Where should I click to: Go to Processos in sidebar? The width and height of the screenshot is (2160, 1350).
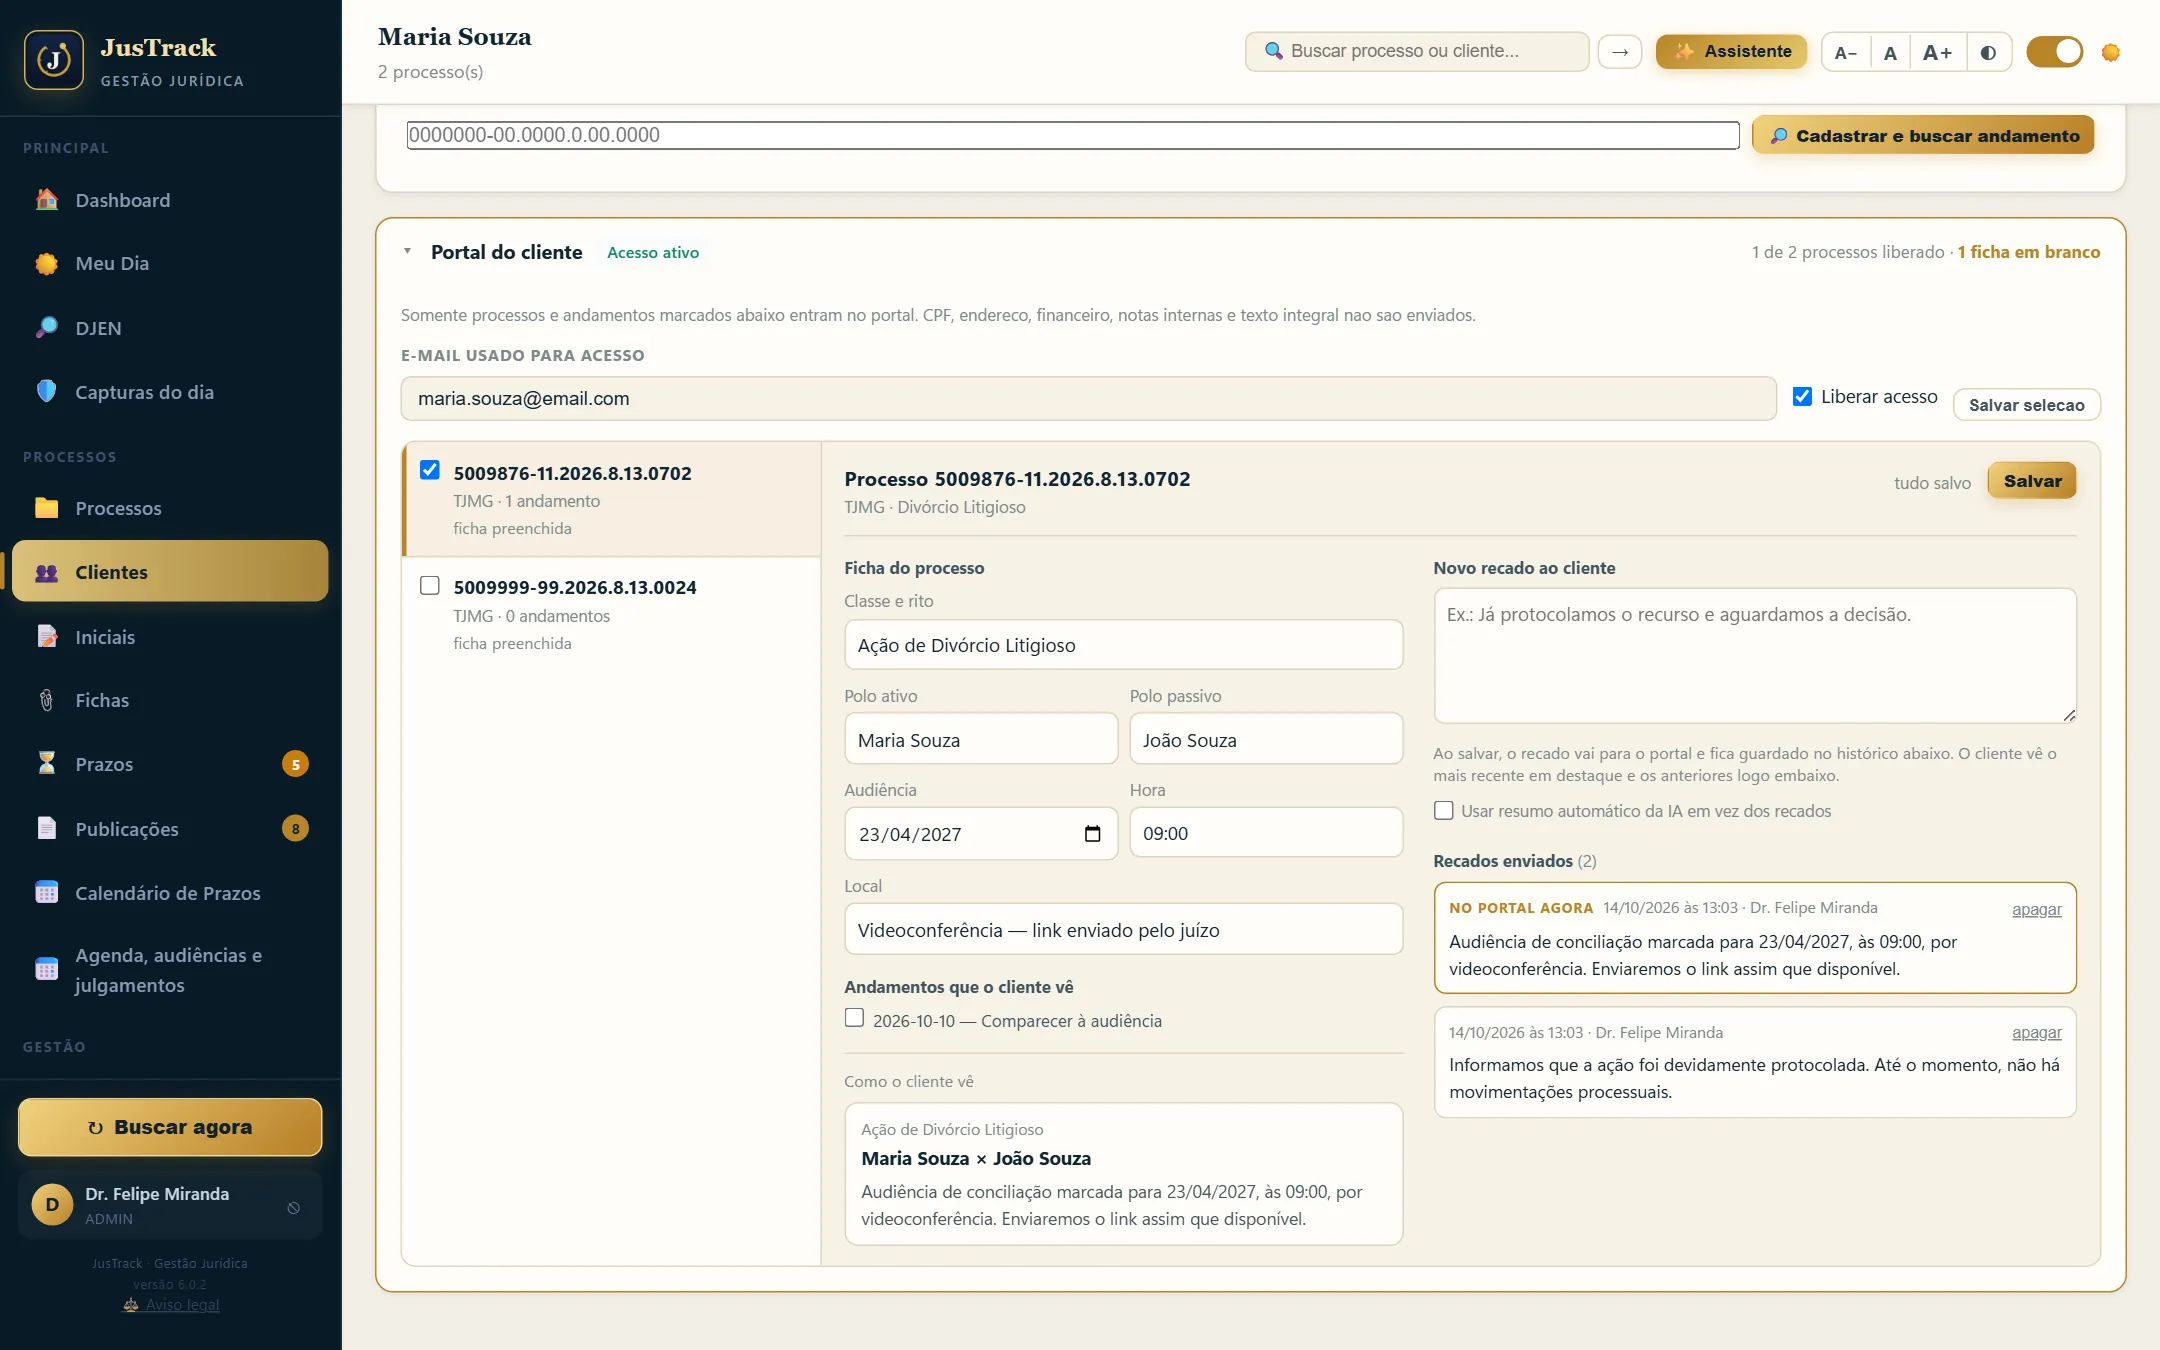pyautogui.click(x=170, y=508)
